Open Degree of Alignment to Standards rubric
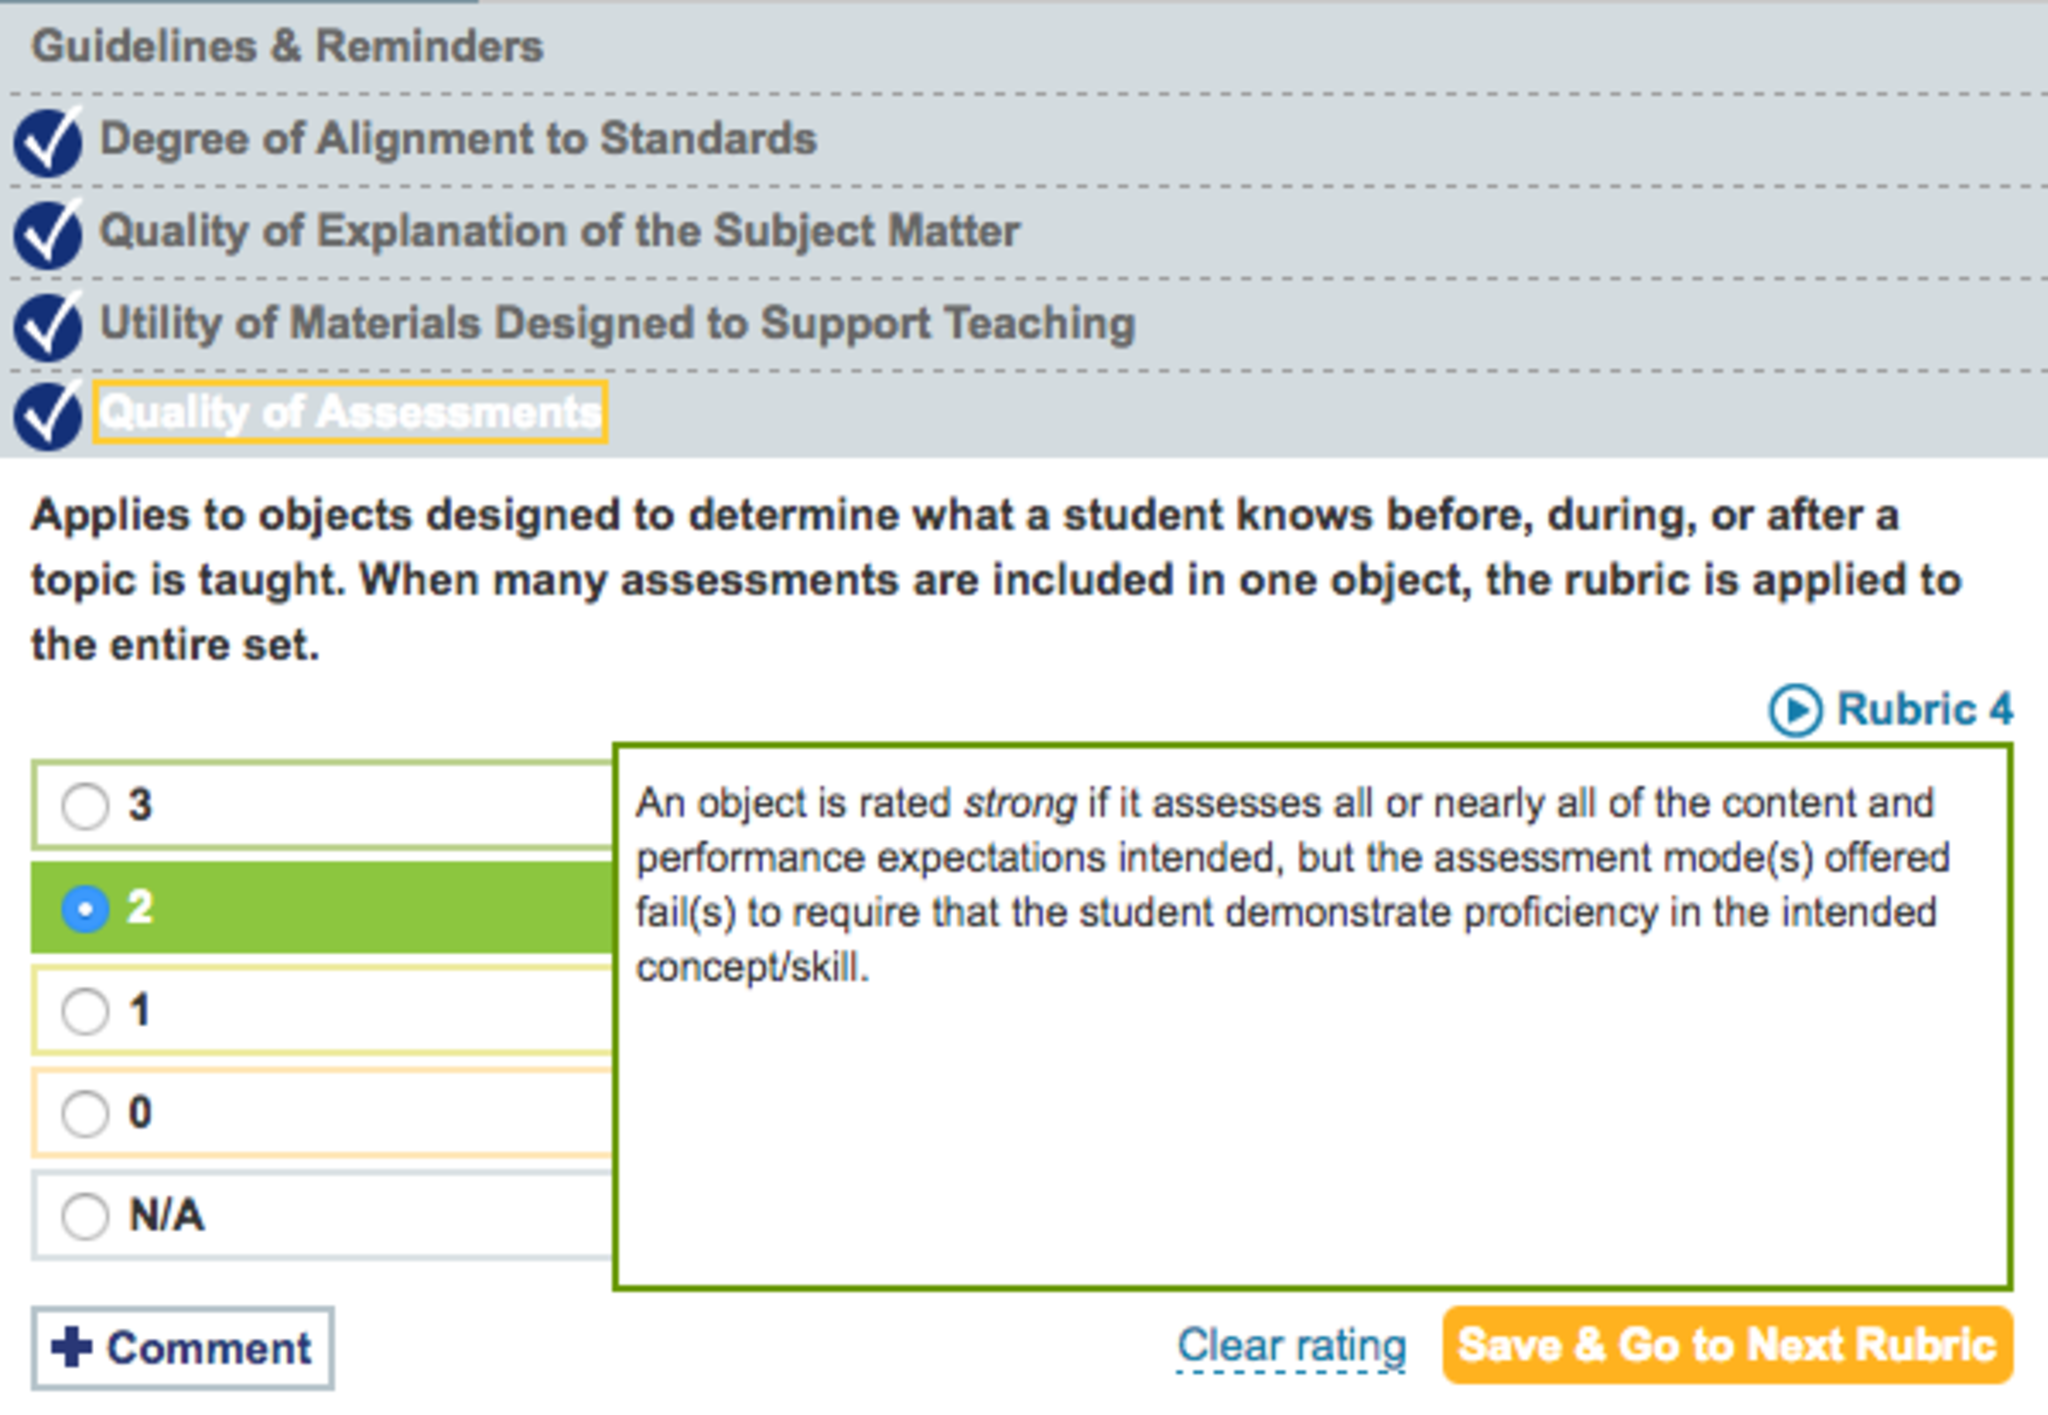This screenshot has width=2048, height=1415. (458, 139)
